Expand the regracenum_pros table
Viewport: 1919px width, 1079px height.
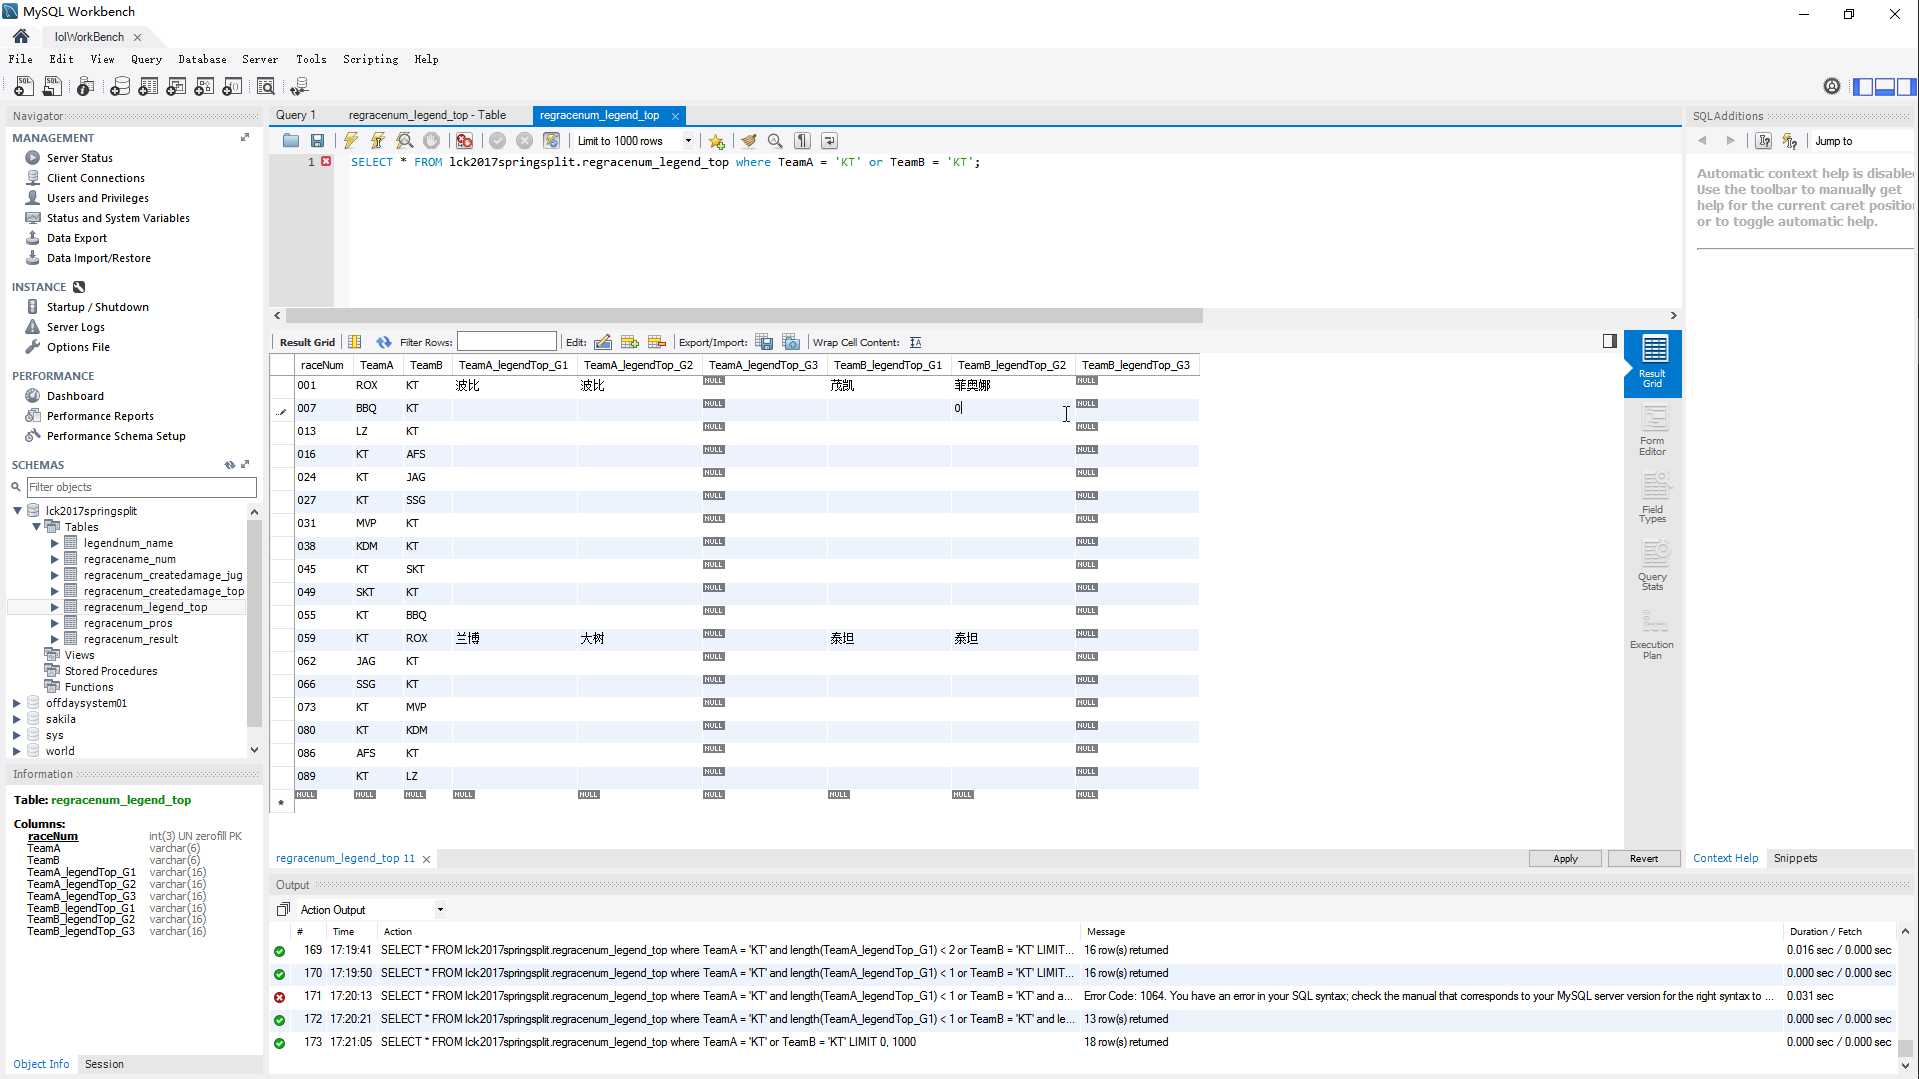pyautogui.click(x=54, y=623)
